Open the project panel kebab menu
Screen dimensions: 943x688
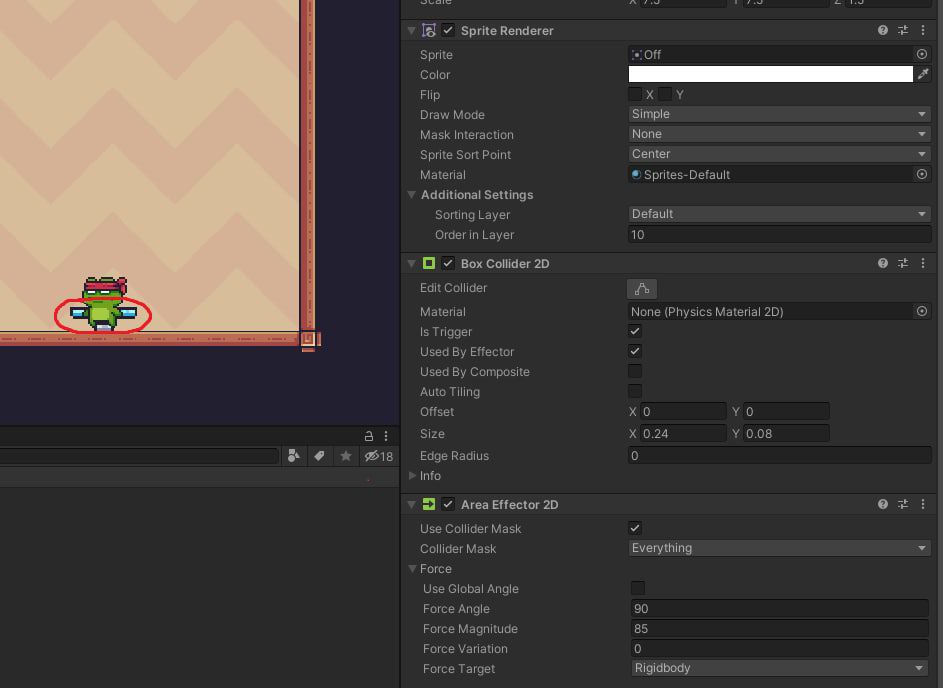pos(386,435)
